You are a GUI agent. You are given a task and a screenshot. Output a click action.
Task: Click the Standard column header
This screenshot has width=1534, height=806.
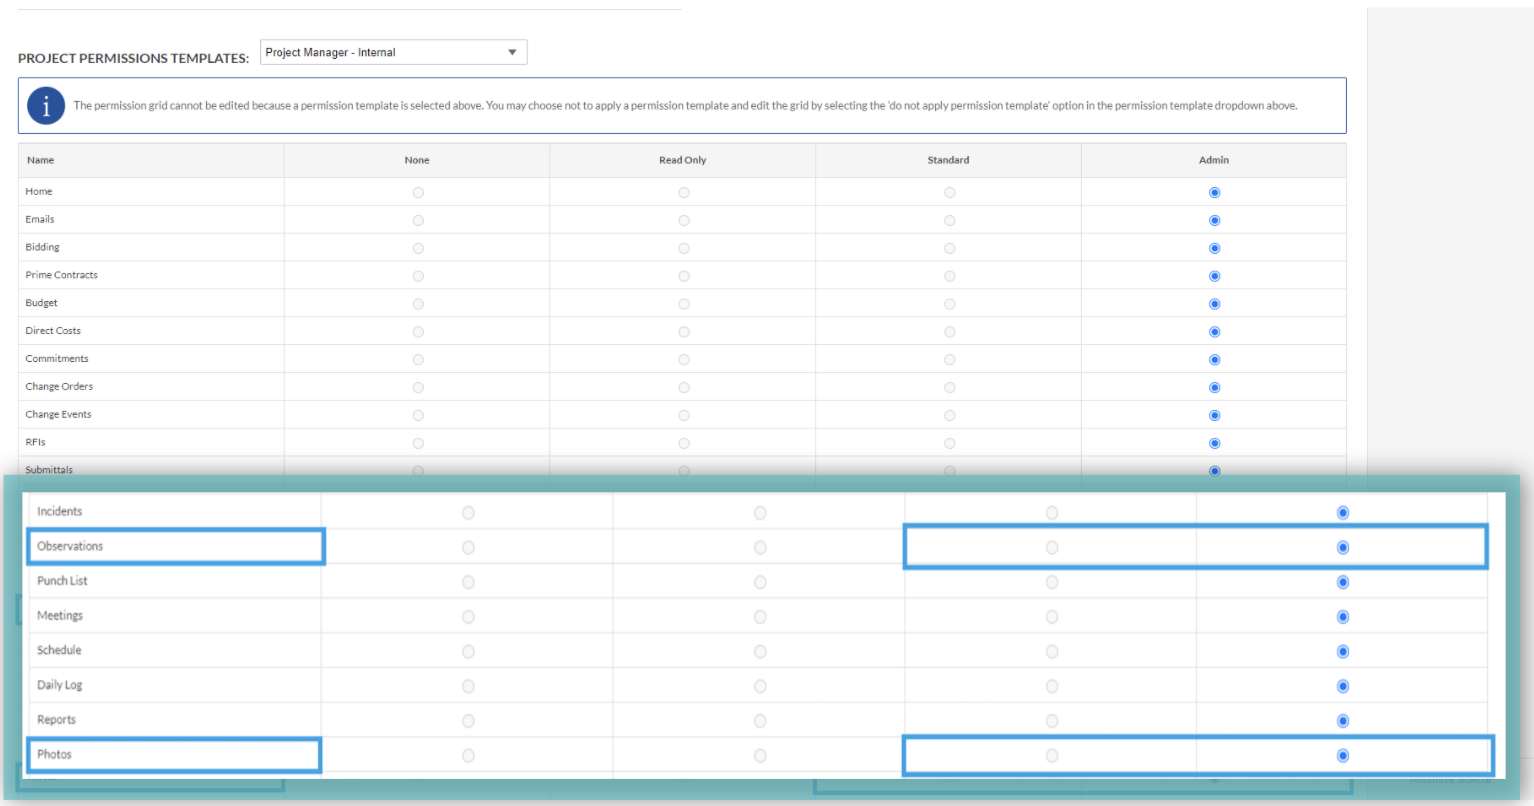click(x=948, y=160)
